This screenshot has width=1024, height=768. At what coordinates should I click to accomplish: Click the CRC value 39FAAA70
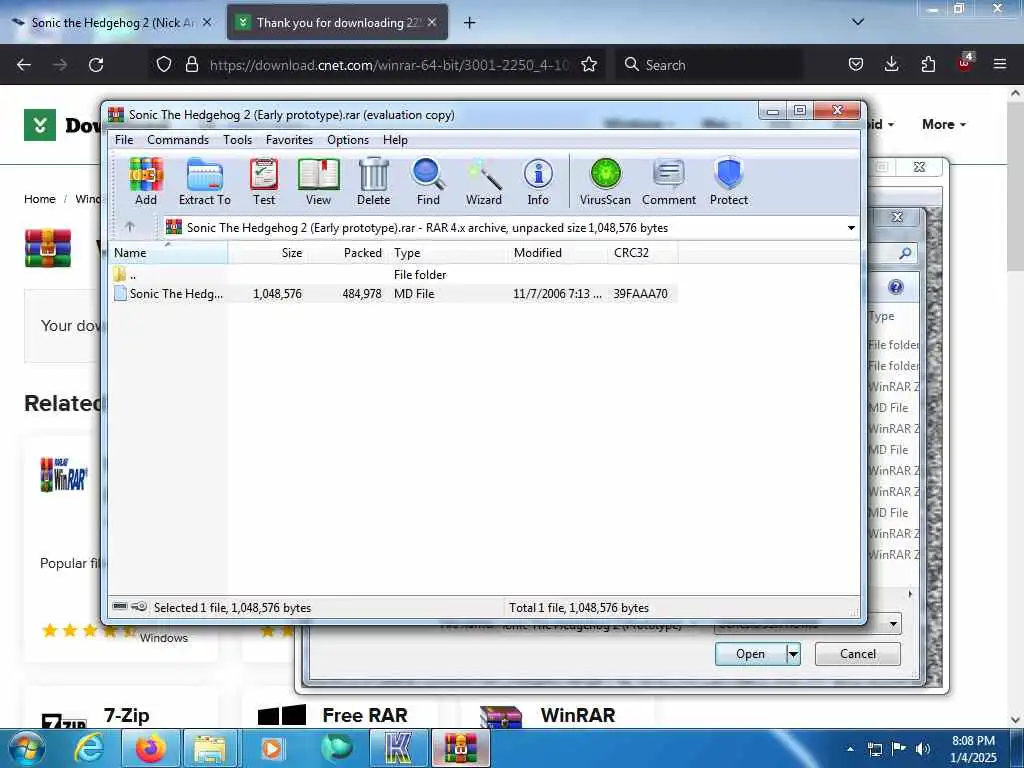(x=641, y=294)
